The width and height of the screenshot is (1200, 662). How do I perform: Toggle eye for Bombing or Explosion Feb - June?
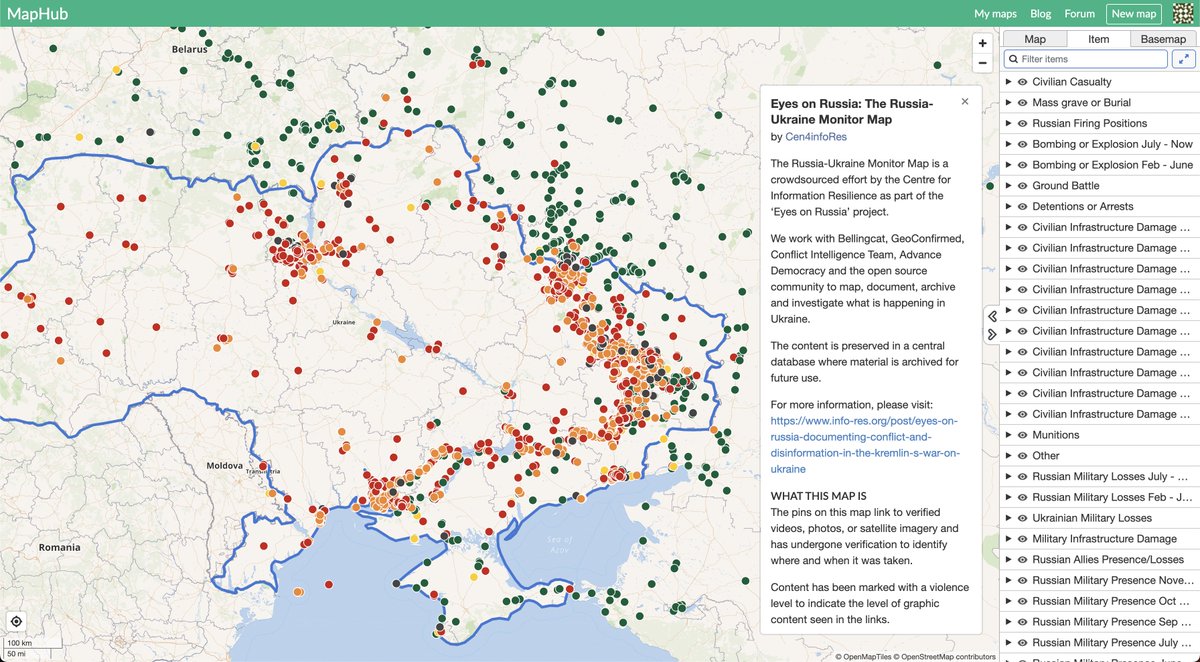pos(1023,165)
